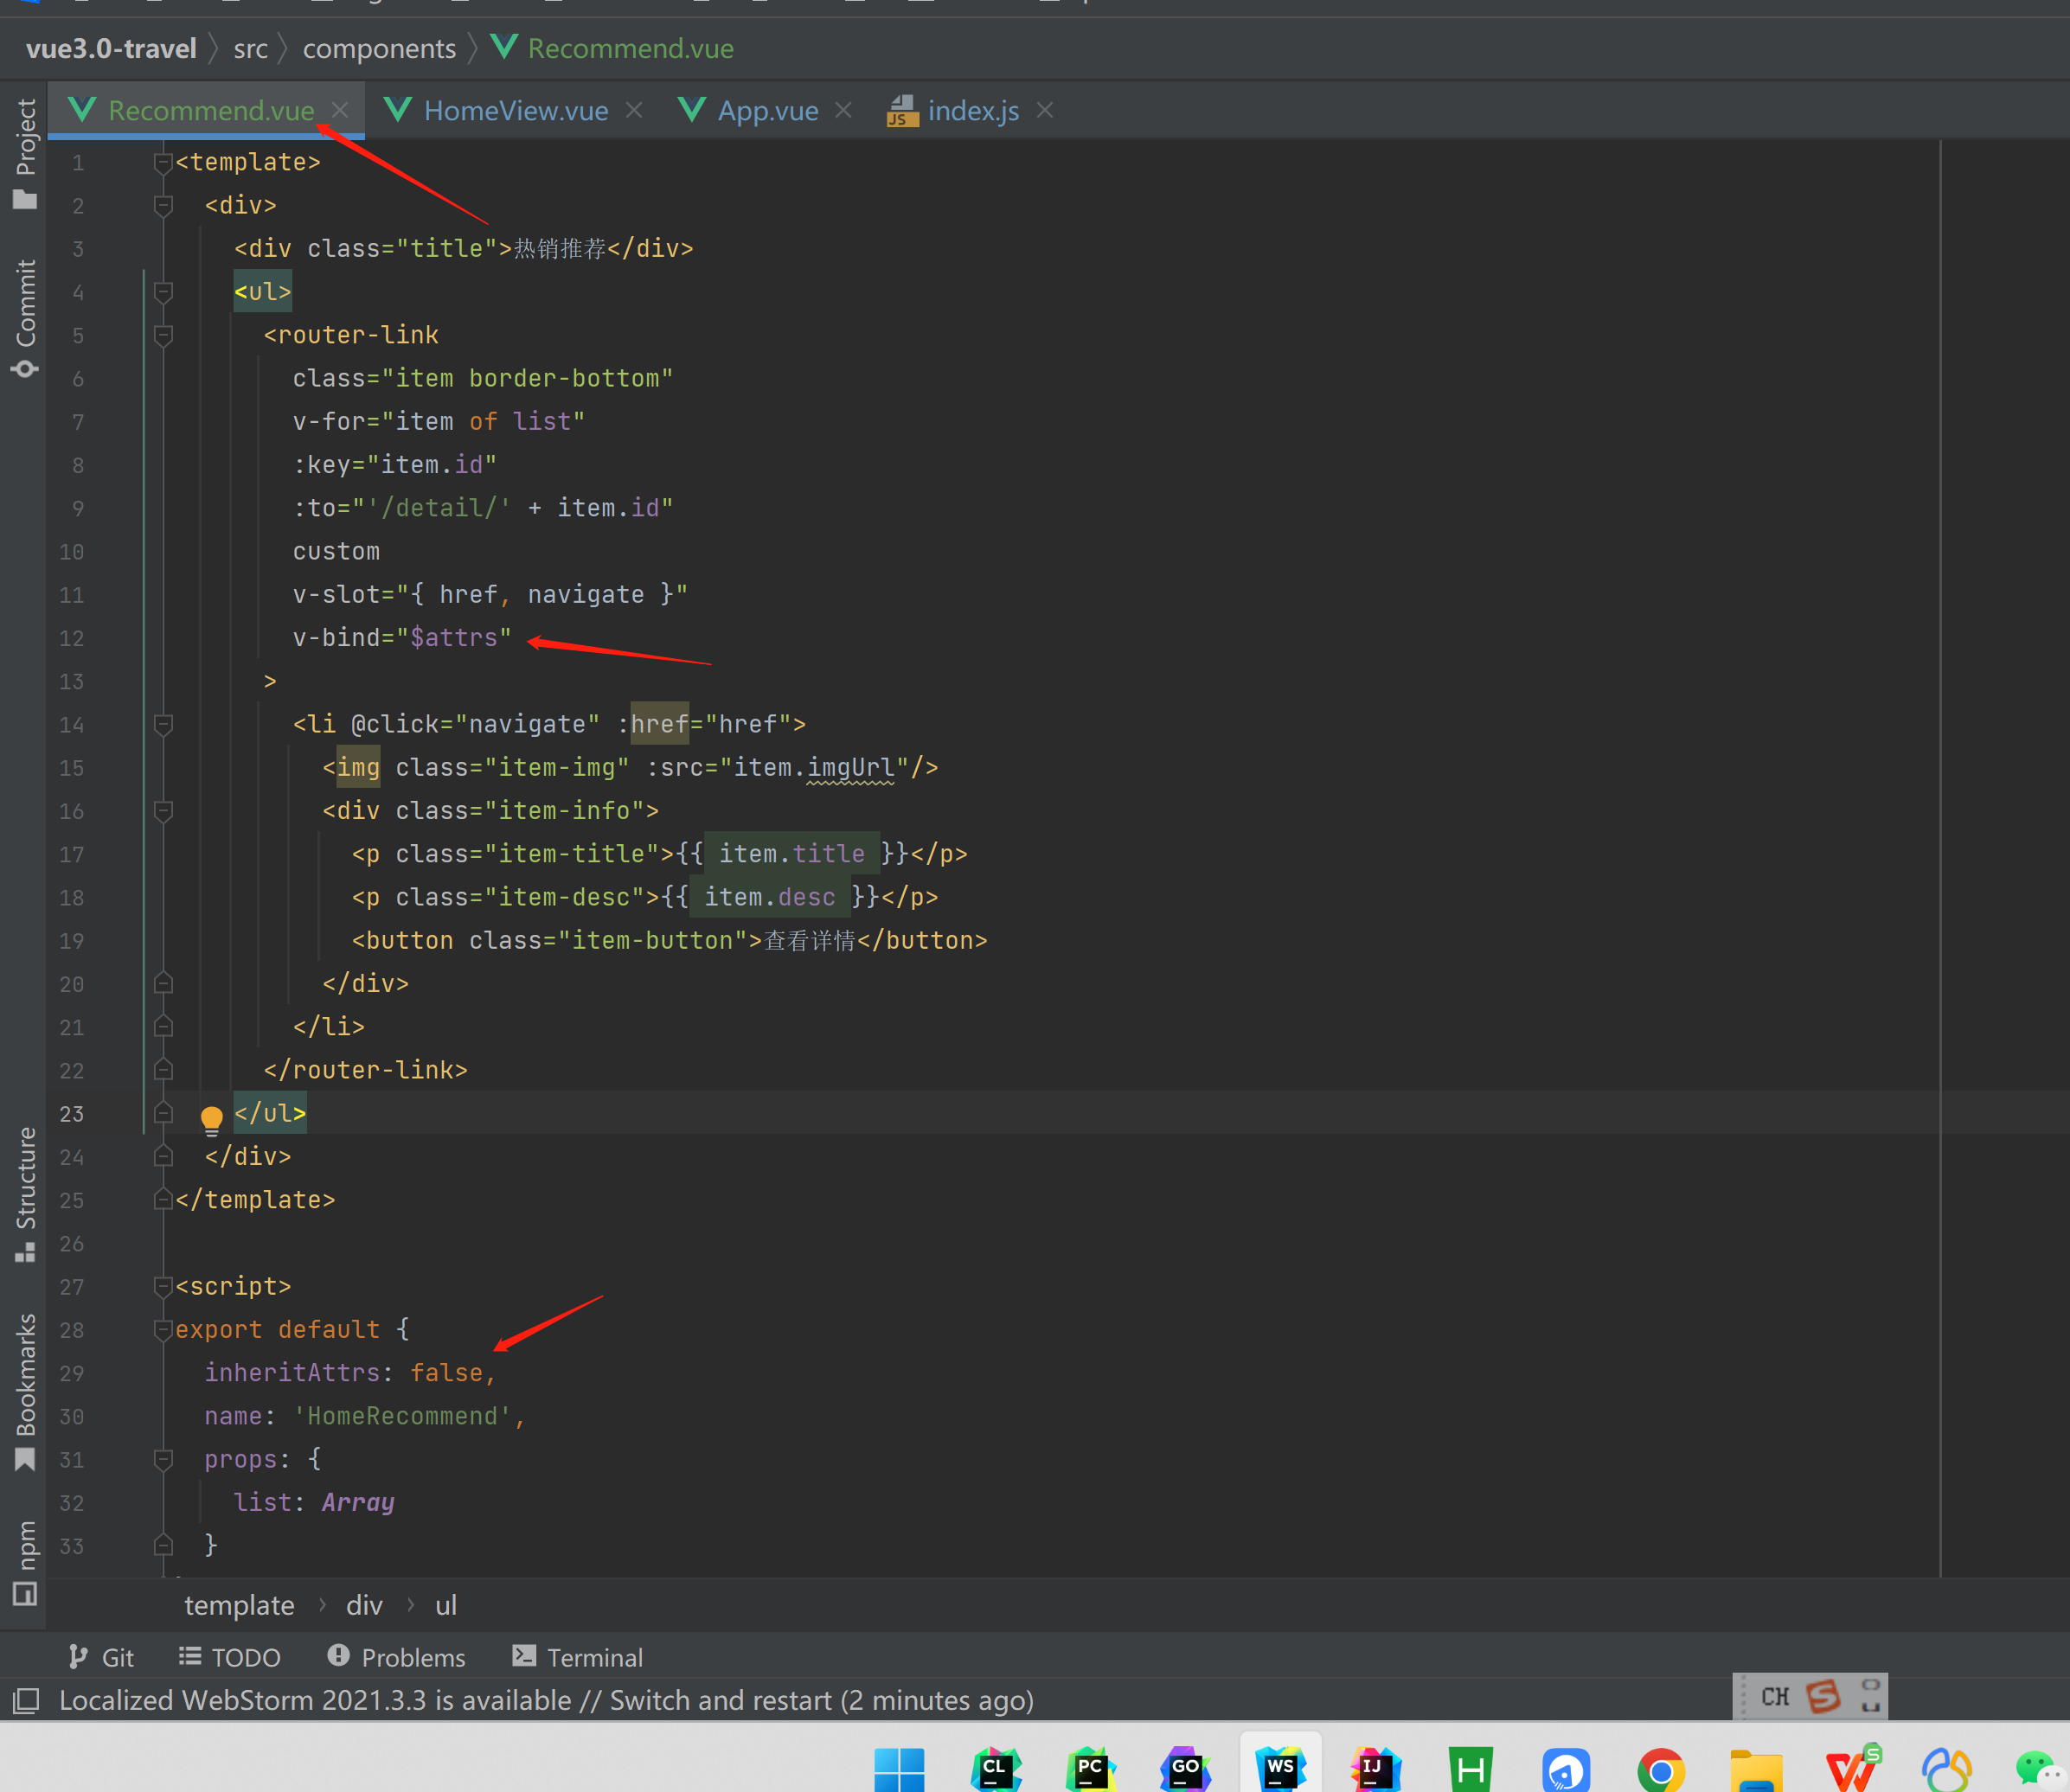Image resolution: width=2070 pixels, height=1792 pixels.
Task: Close the index.js tab
Action: pyautogui.click(x=1045, y=110)
